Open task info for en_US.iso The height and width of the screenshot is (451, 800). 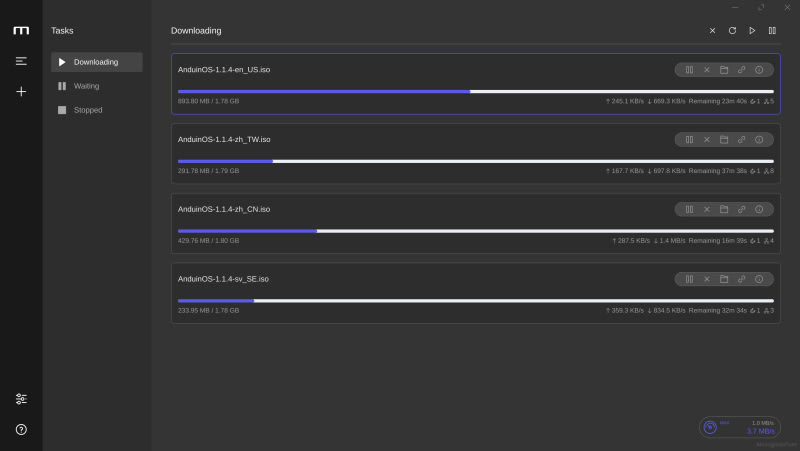(x=759, y=70)
